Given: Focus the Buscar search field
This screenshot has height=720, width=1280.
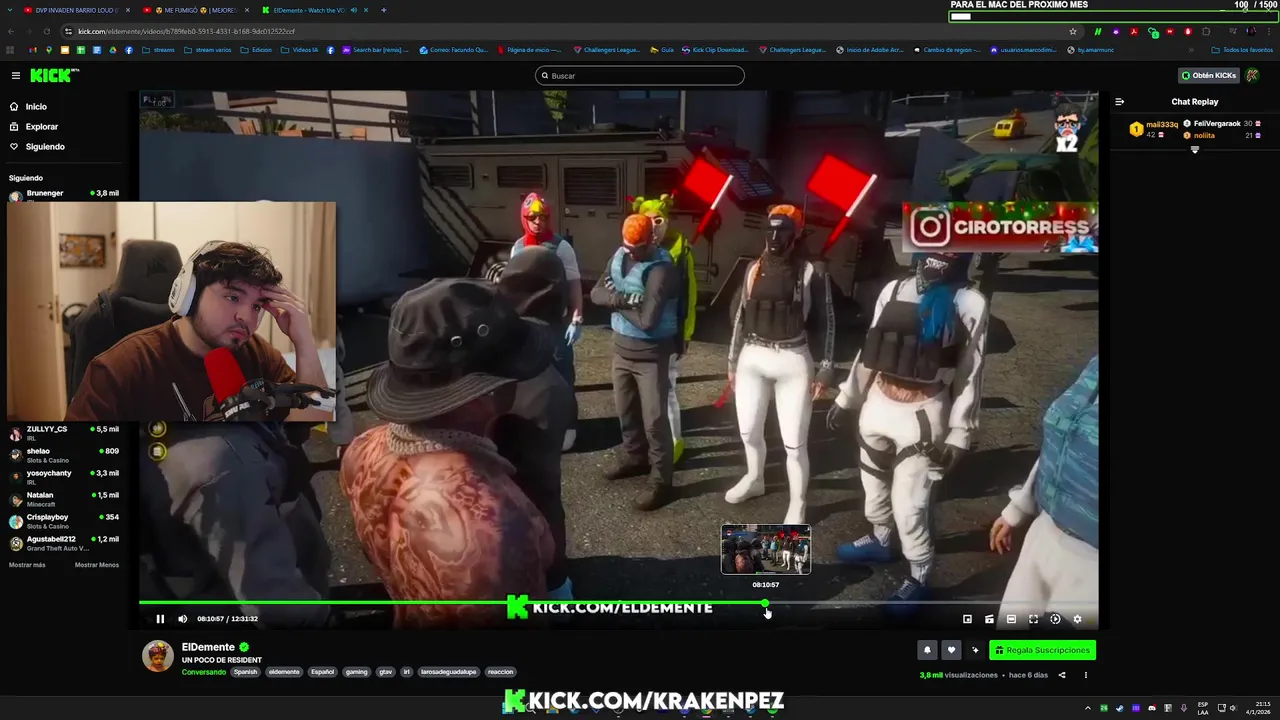Looking at the screenshot, I should (640, 75).
